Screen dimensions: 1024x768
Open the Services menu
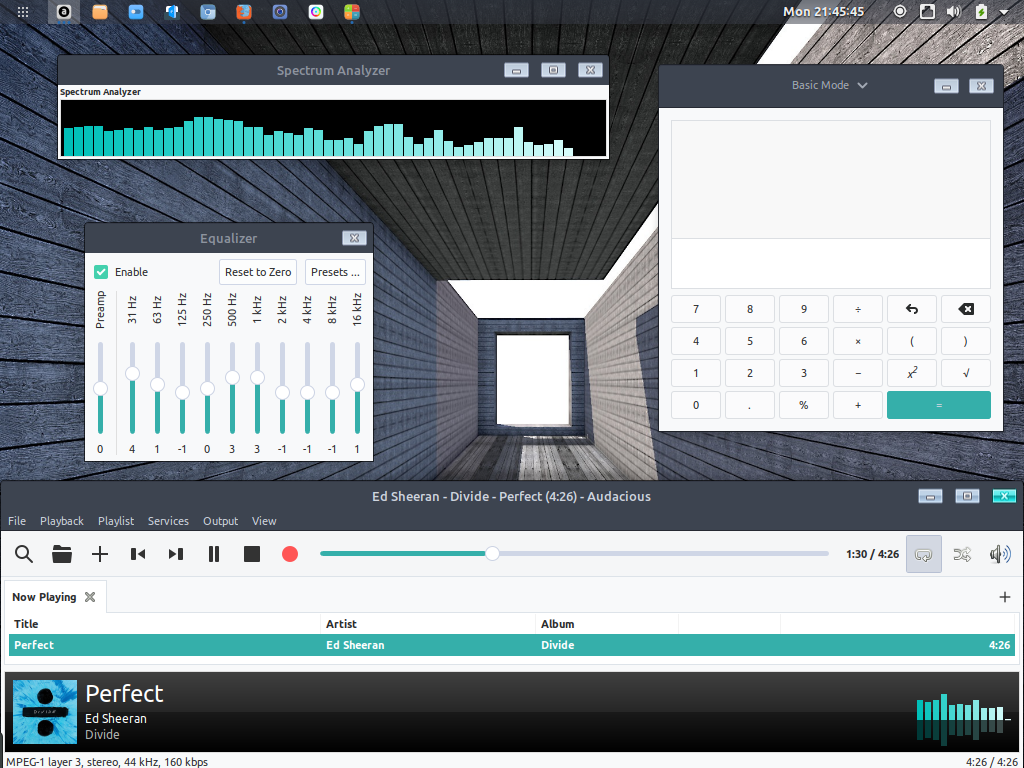pyautogui.click(x=168, y=521)
